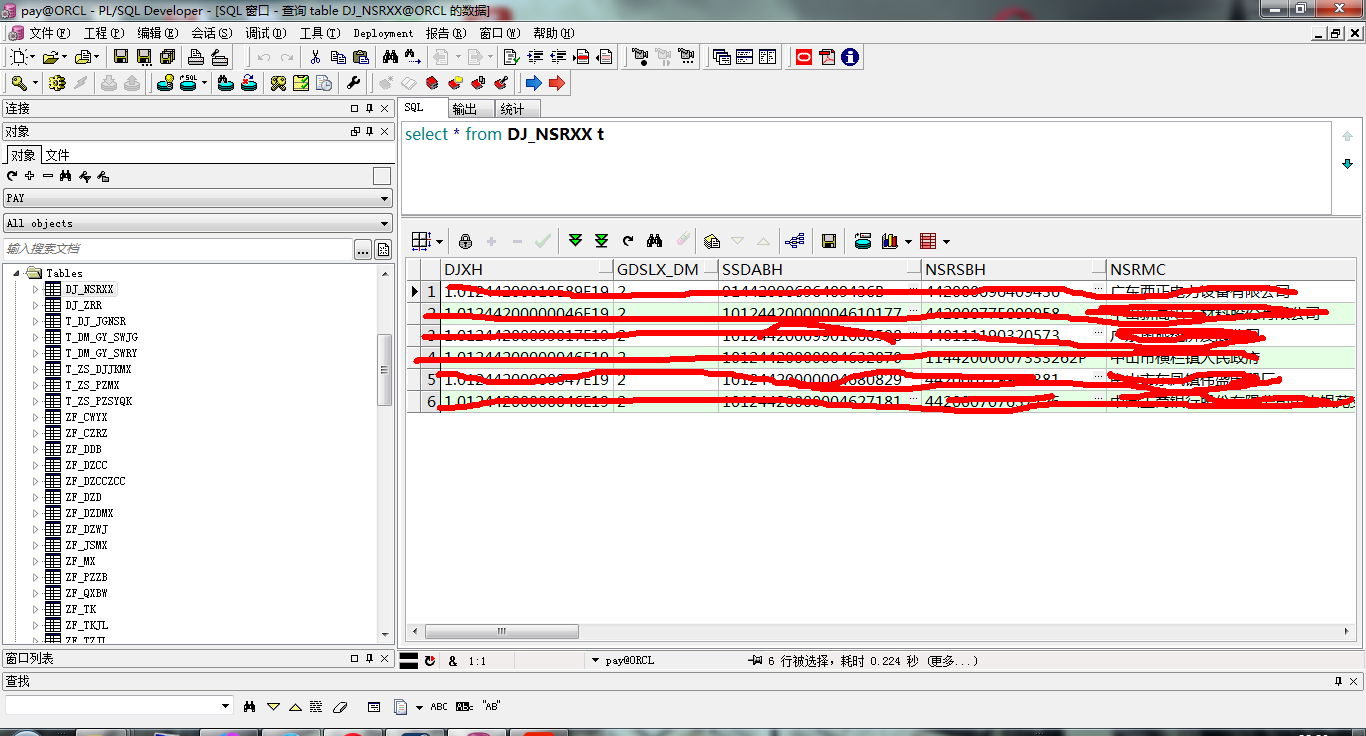Image resolution: width=1366 pixels, height=736 pixels.
Task: Open the single record view tree icon
Action: tap(795, 241)
